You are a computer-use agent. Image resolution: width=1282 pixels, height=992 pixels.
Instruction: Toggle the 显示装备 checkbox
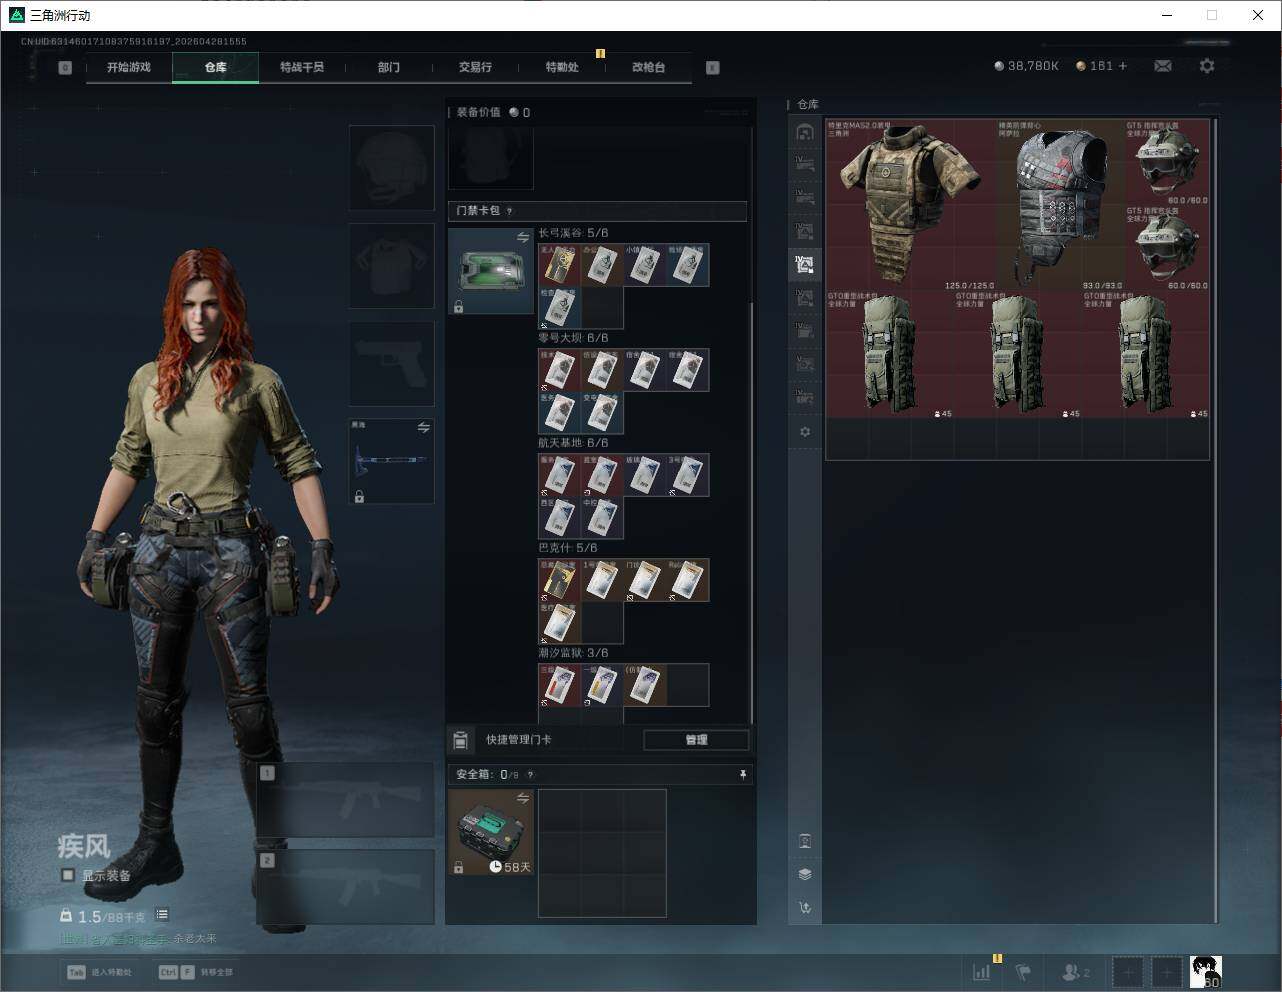pyautogui.click(x=68, y=875)
